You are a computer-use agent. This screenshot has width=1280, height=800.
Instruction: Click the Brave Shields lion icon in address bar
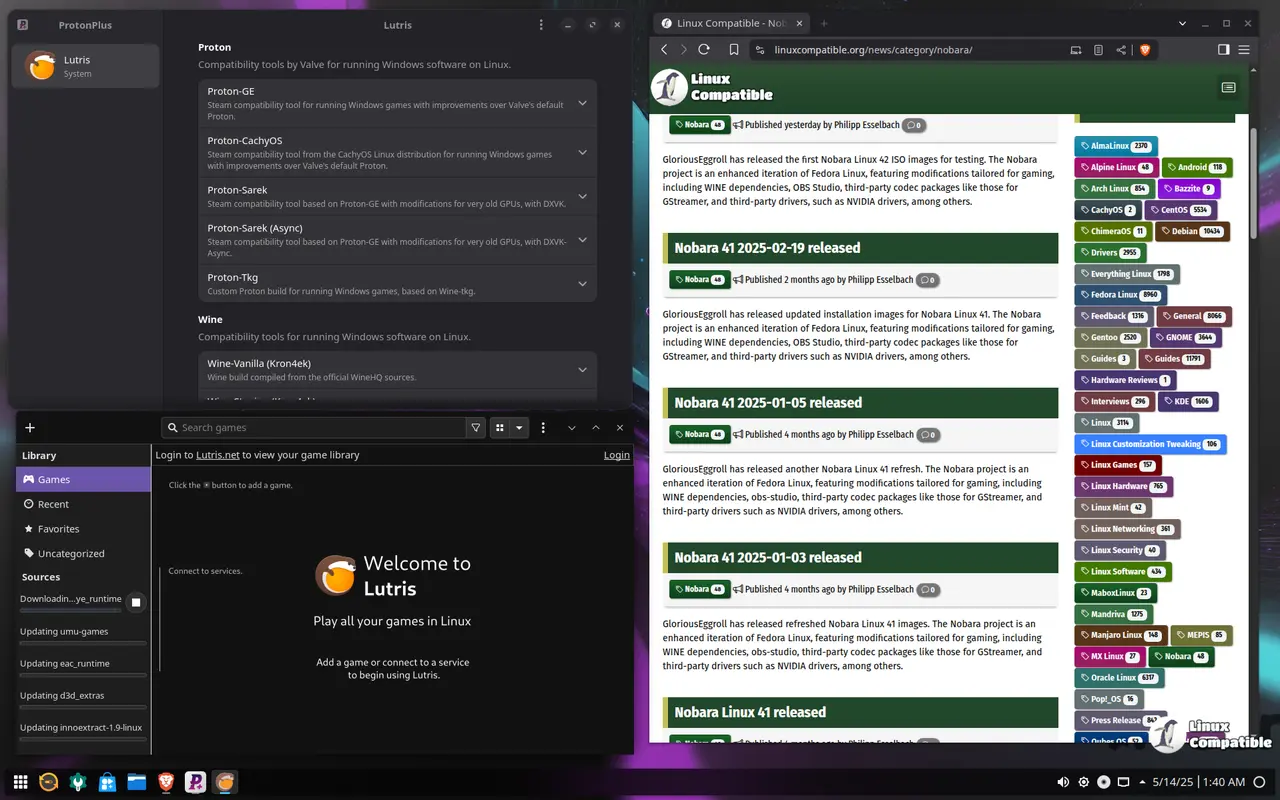coord(1145,50)
